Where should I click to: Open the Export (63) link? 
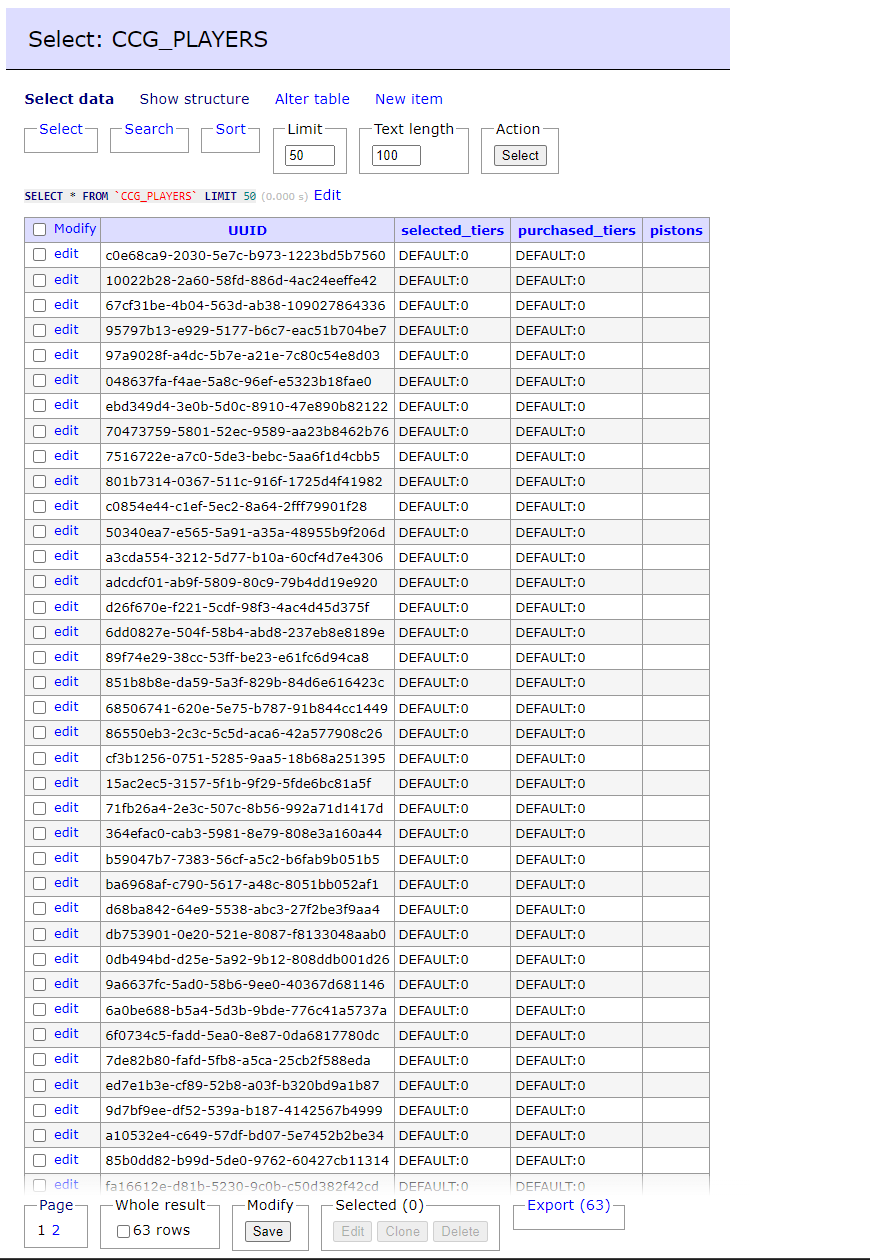568,1205
